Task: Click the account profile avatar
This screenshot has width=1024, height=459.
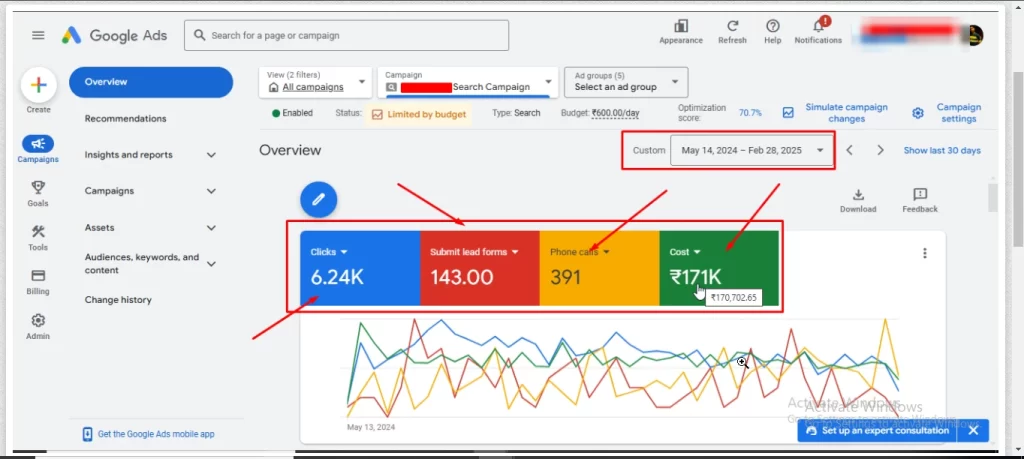Action: pos(973,35)
